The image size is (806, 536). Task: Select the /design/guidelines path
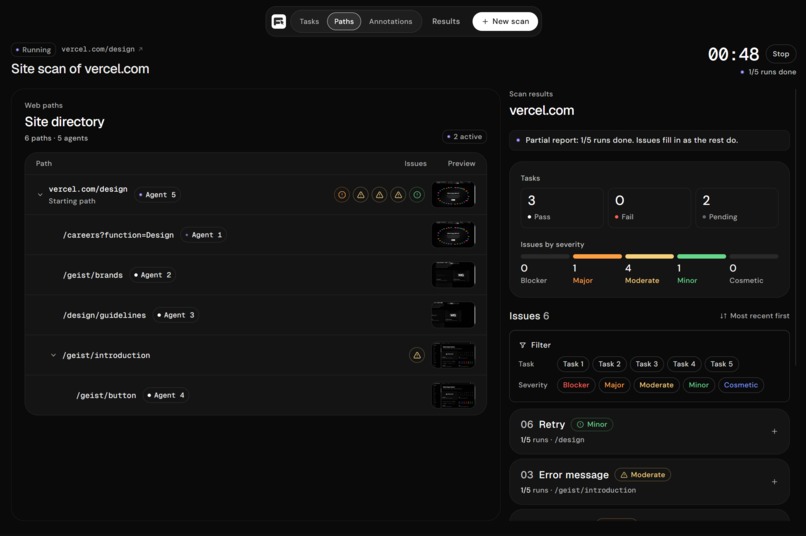(104, 315)
